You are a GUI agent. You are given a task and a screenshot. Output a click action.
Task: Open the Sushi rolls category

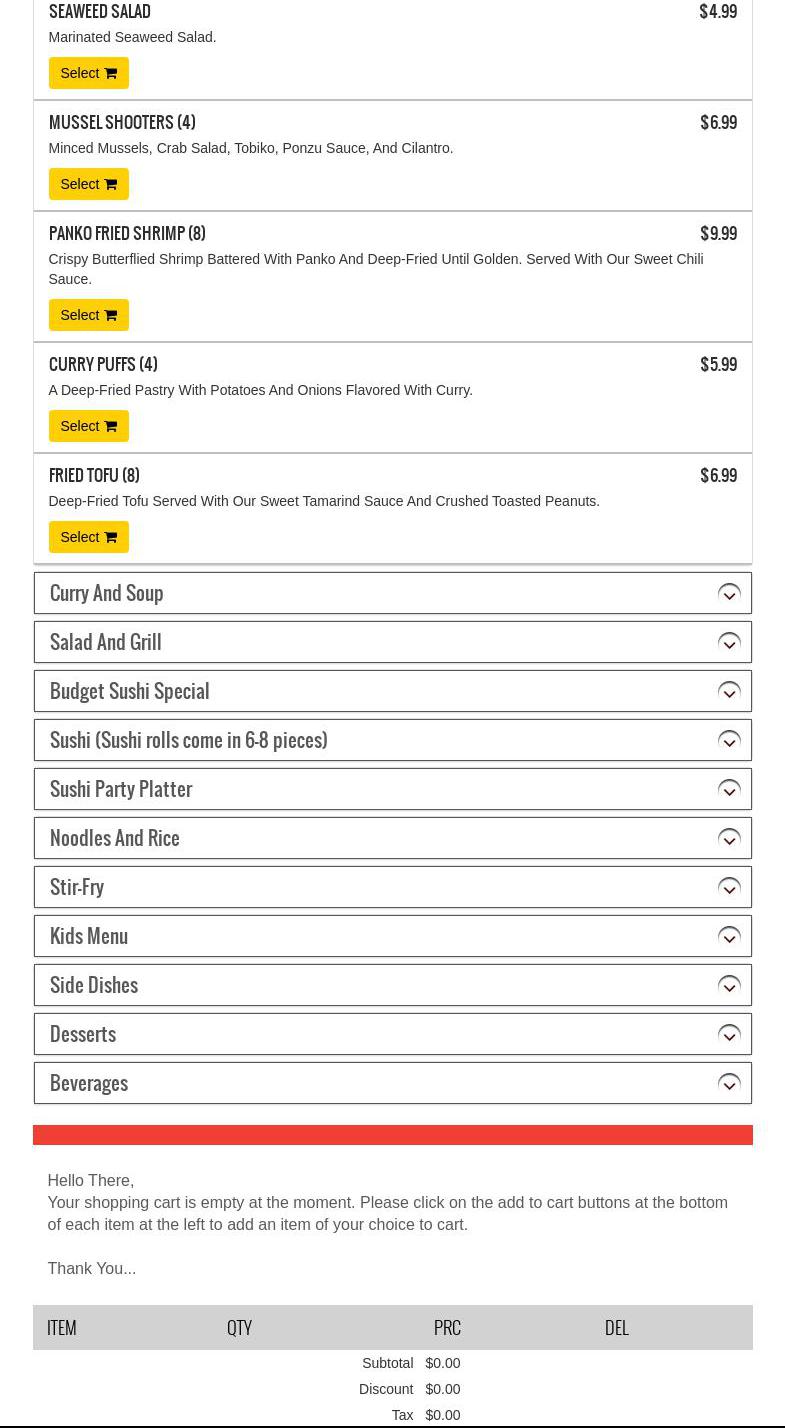point(392,740)
